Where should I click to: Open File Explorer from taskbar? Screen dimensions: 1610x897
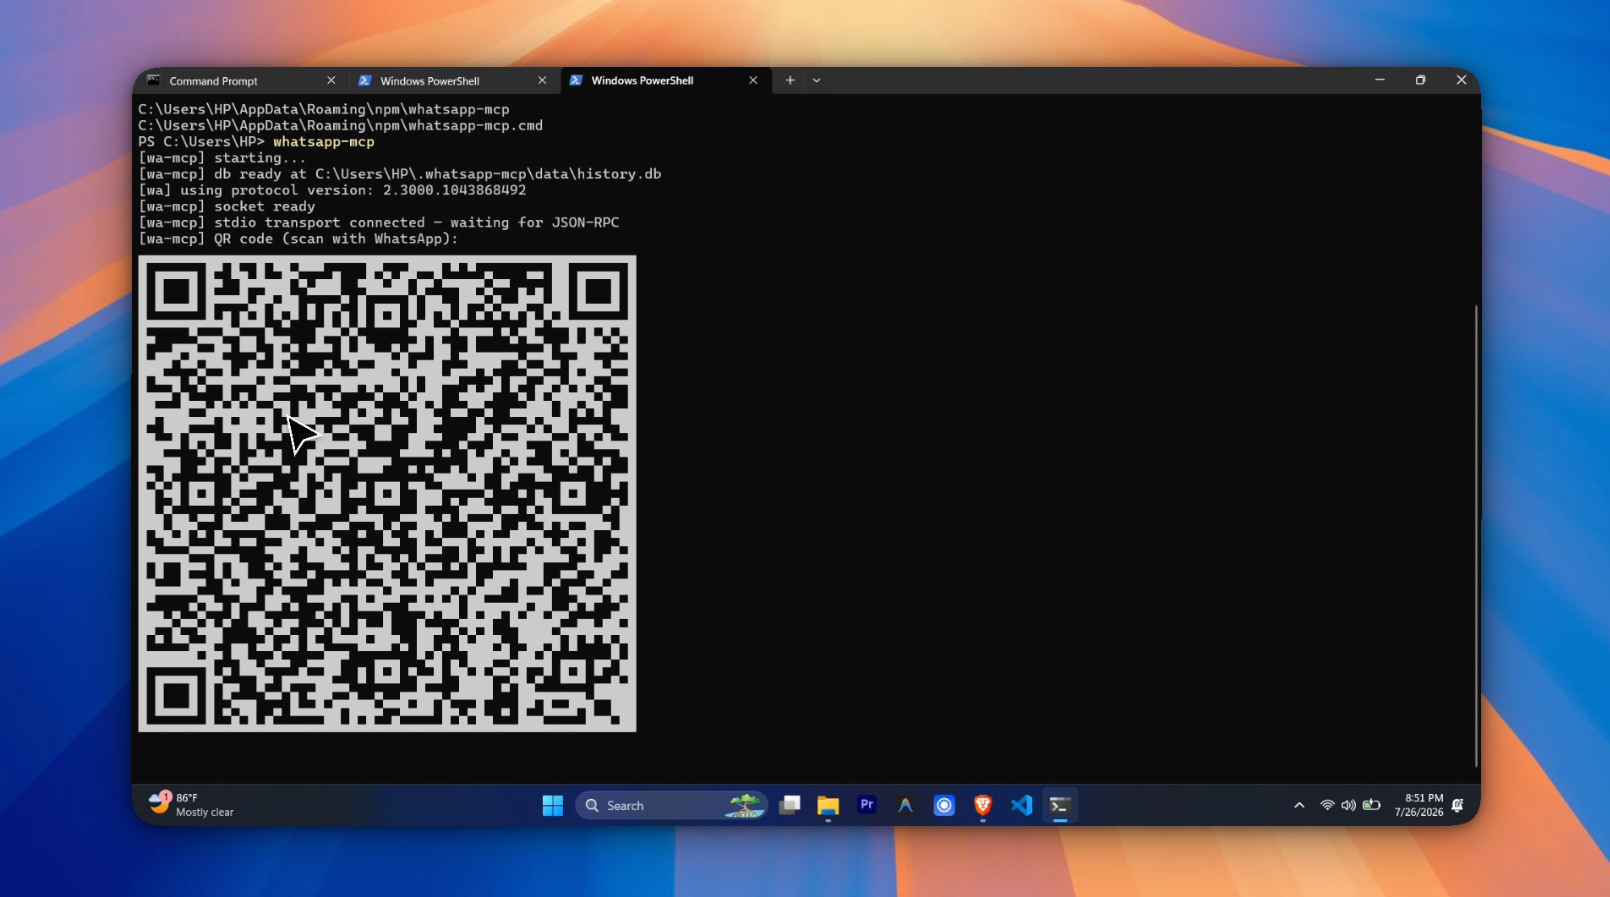(828, 806)
